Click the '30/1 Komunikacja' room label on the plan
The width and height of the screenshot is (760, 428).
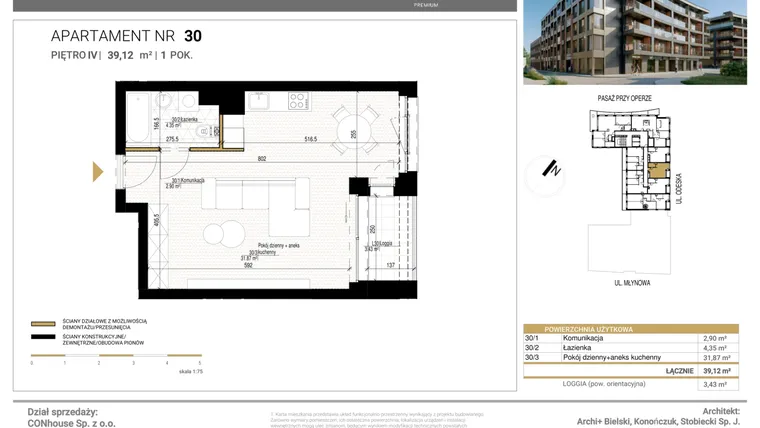click(188, 180)
